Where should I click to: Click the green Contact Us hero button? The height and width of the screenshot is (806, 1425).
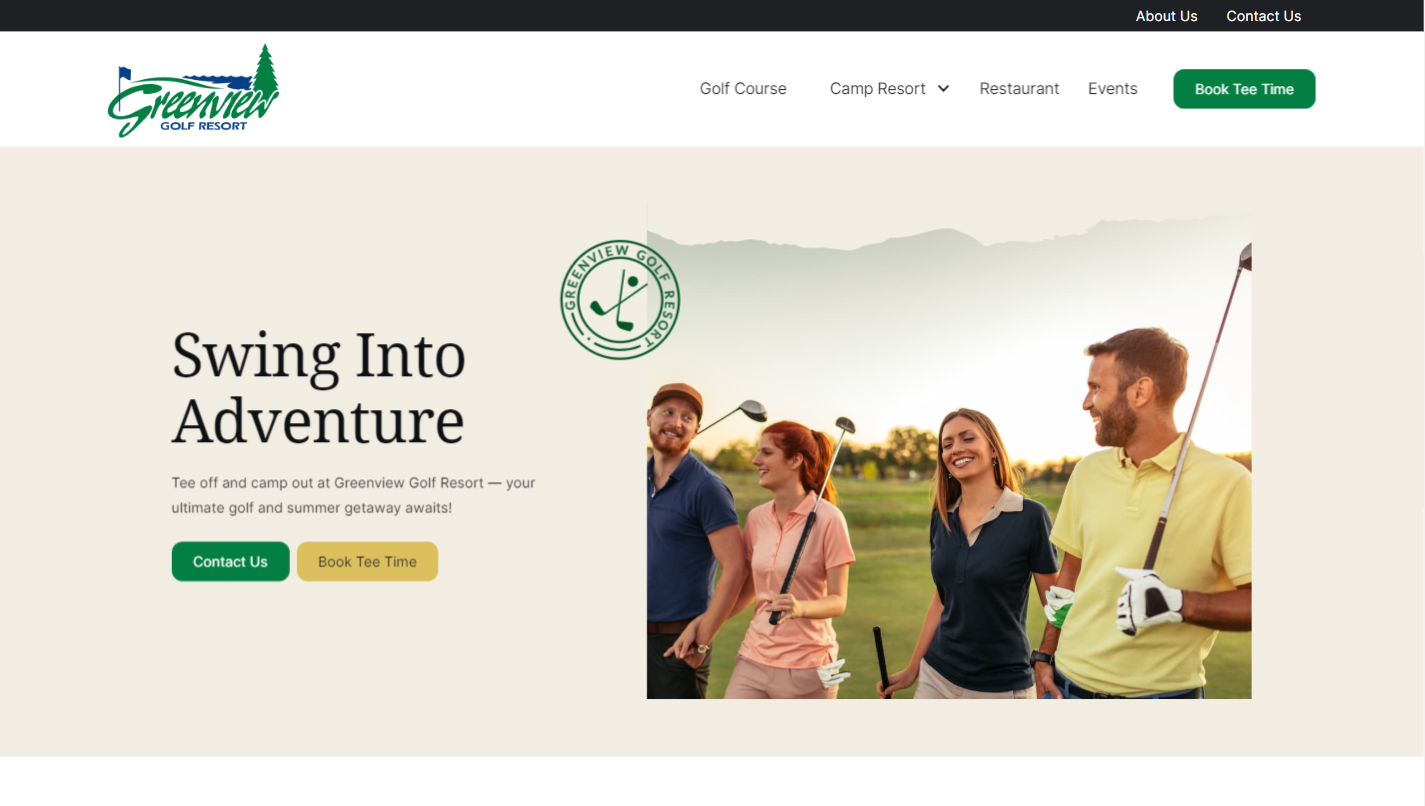point(230,561)
